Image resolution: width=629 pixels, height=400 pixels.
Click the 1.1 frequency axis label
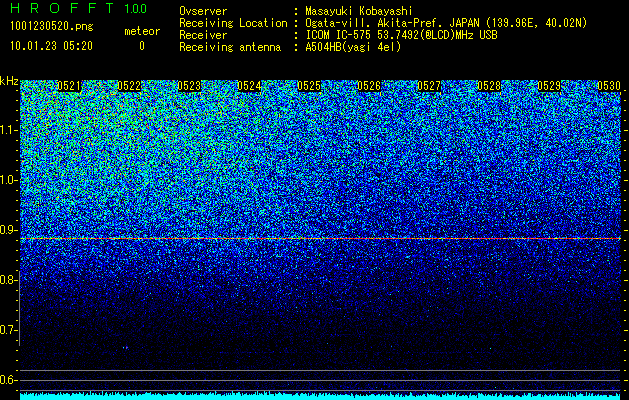click(9, 130)
